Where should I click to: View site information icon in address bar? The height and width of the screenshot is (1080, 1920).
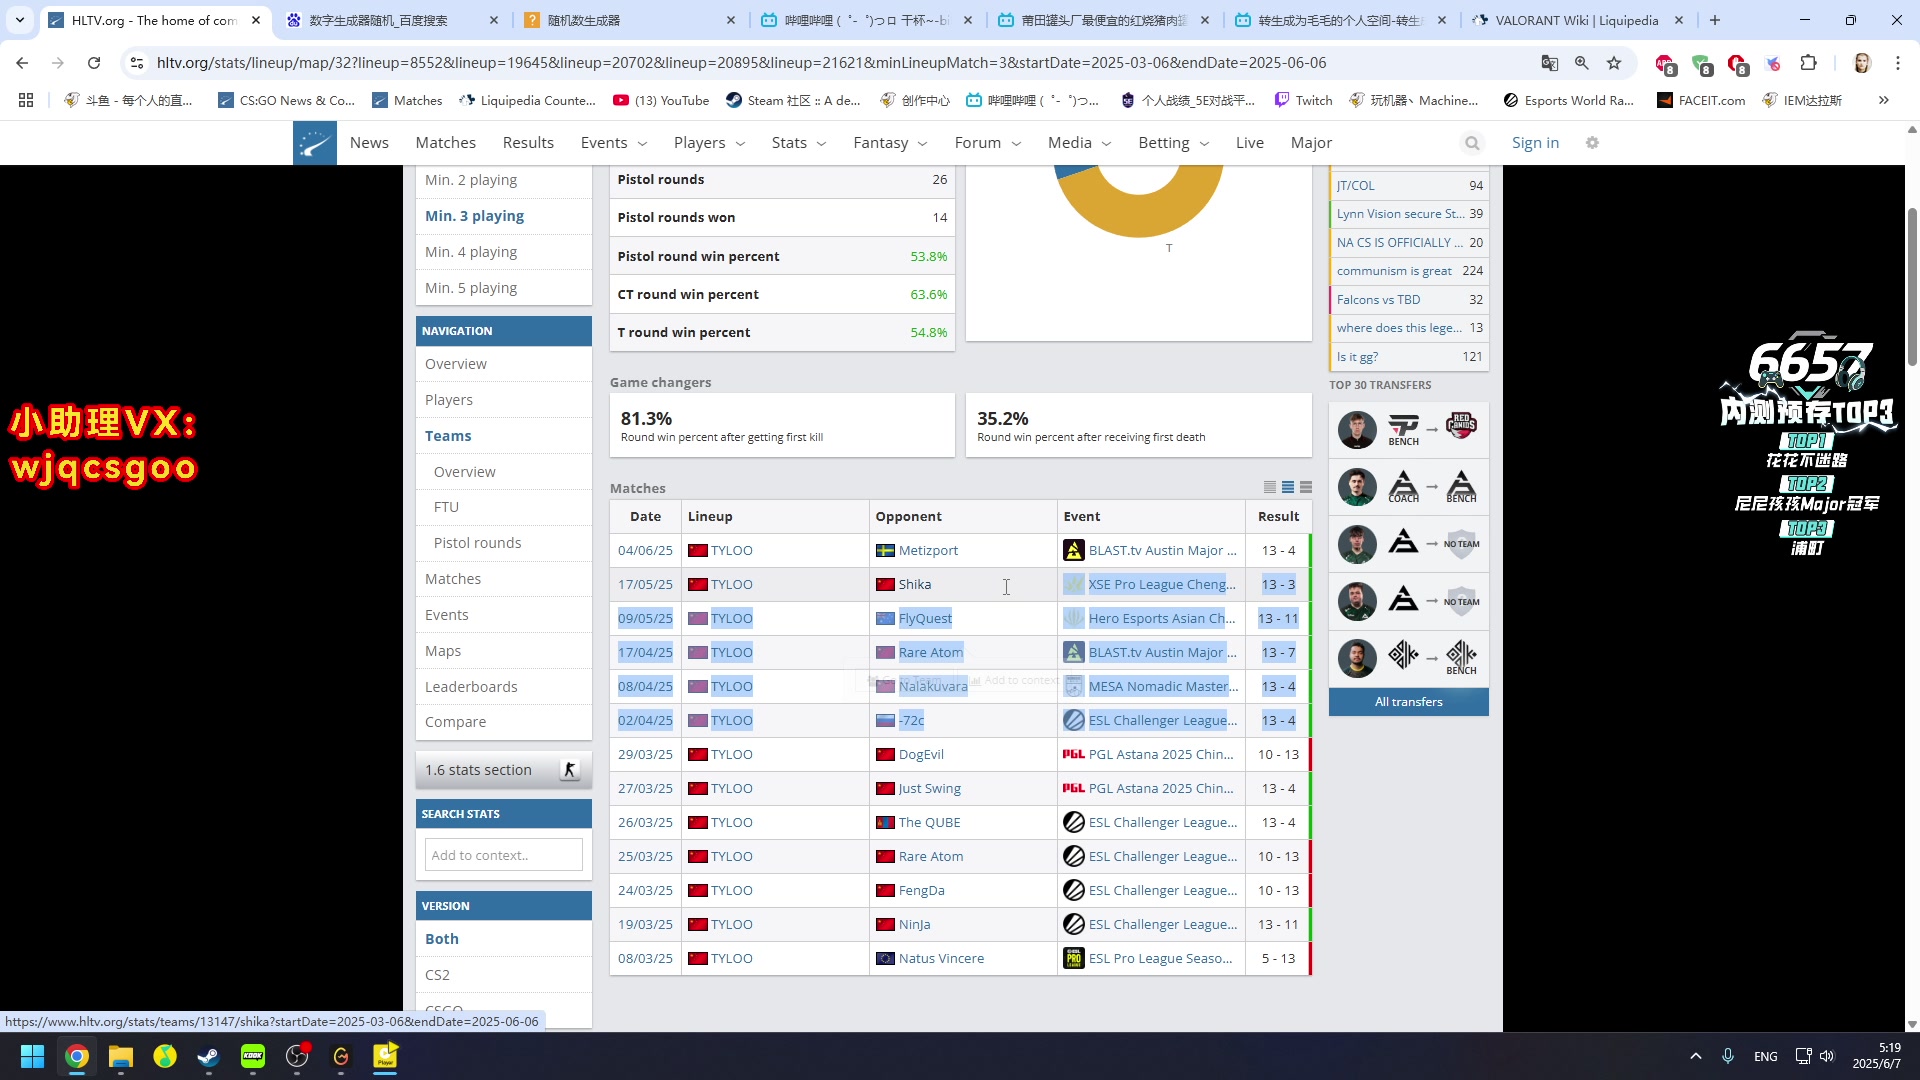[137, 63]
